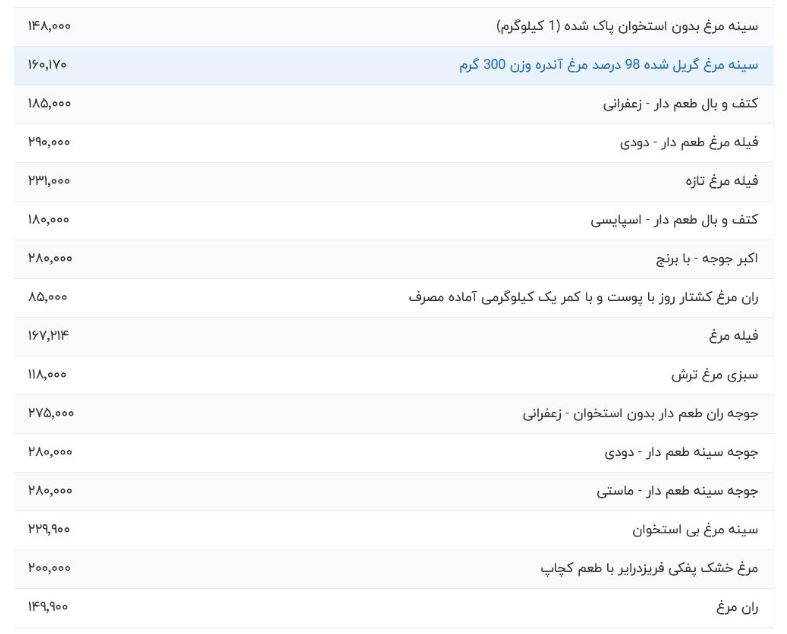The height and width of the screenshot is (634, 787).
Task: Select row مرغ خشک پفکی فریزدرایر
Action: click(x=394, y=569)
